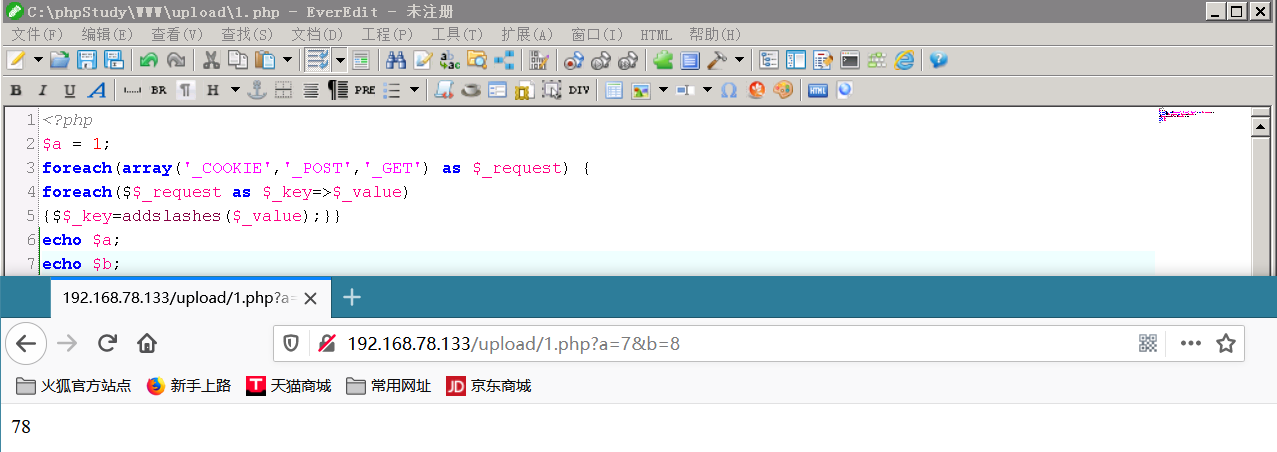This screenshot has width=1277, height=452.
Task: Insert anchor using the anchor icon
Action: pyautogui.click(x=257, y=90)
